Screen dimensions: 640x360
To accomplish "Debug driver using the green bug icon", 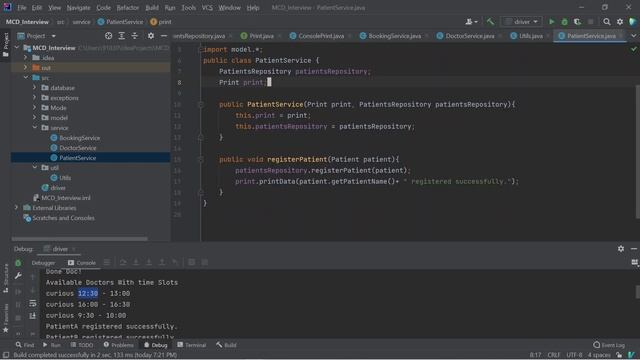I will click(564, 22).
